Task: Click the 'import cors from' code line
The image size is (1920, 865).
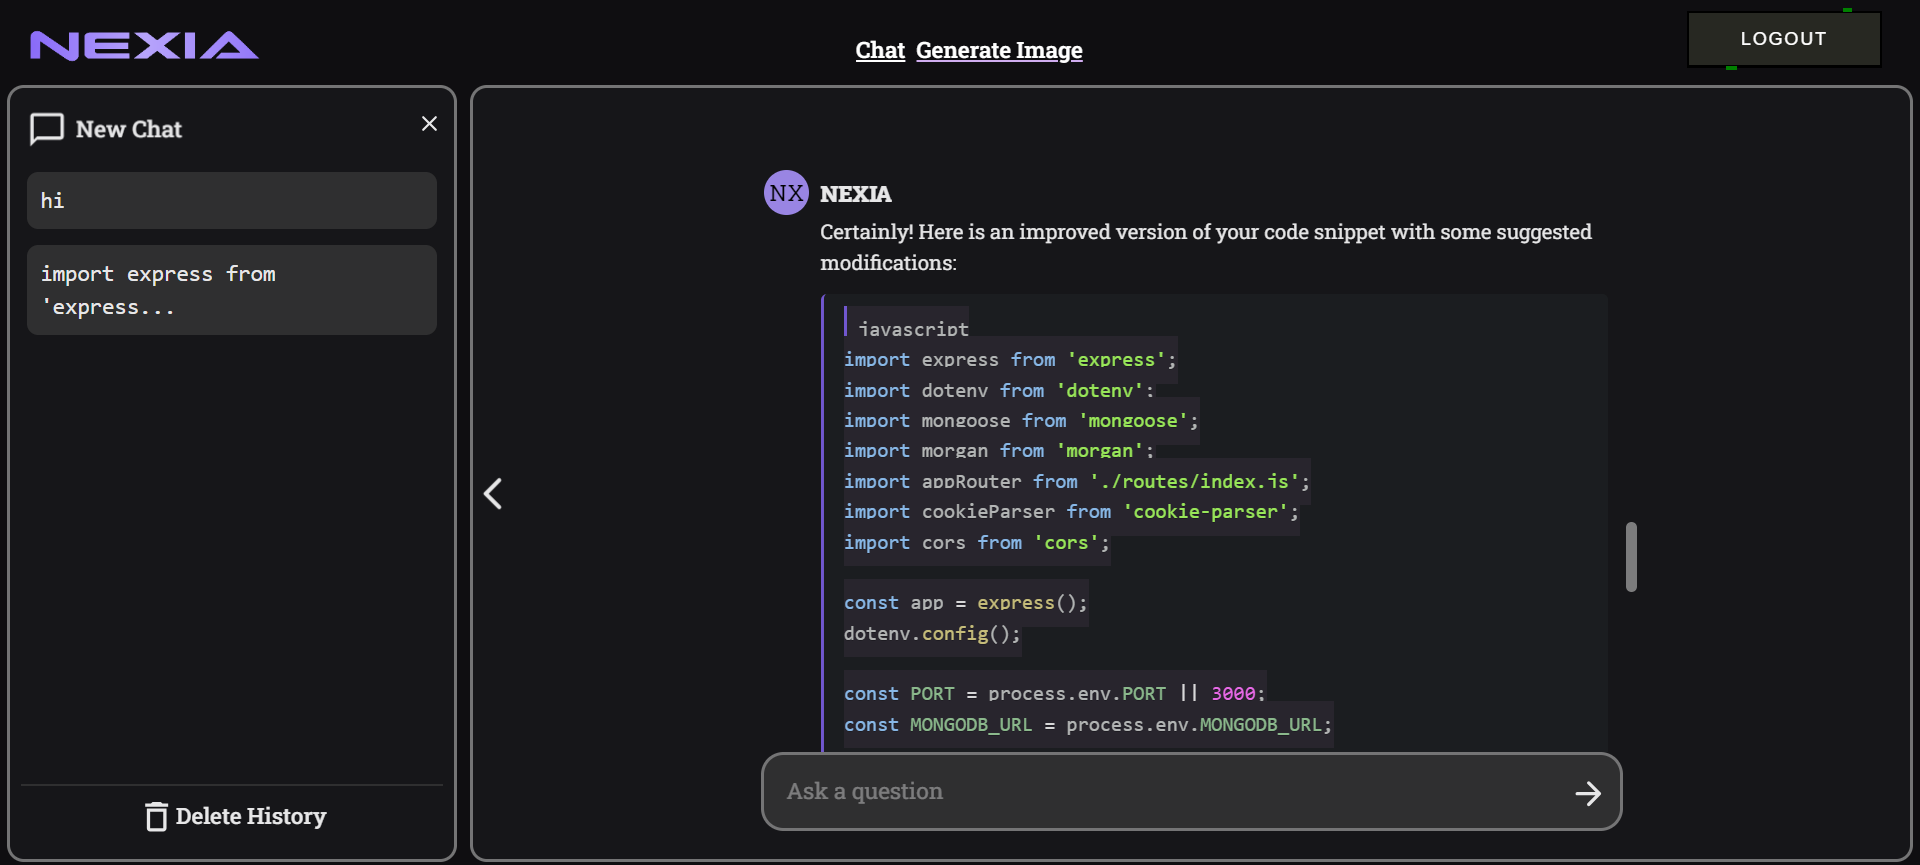Action: pos(976,543)
